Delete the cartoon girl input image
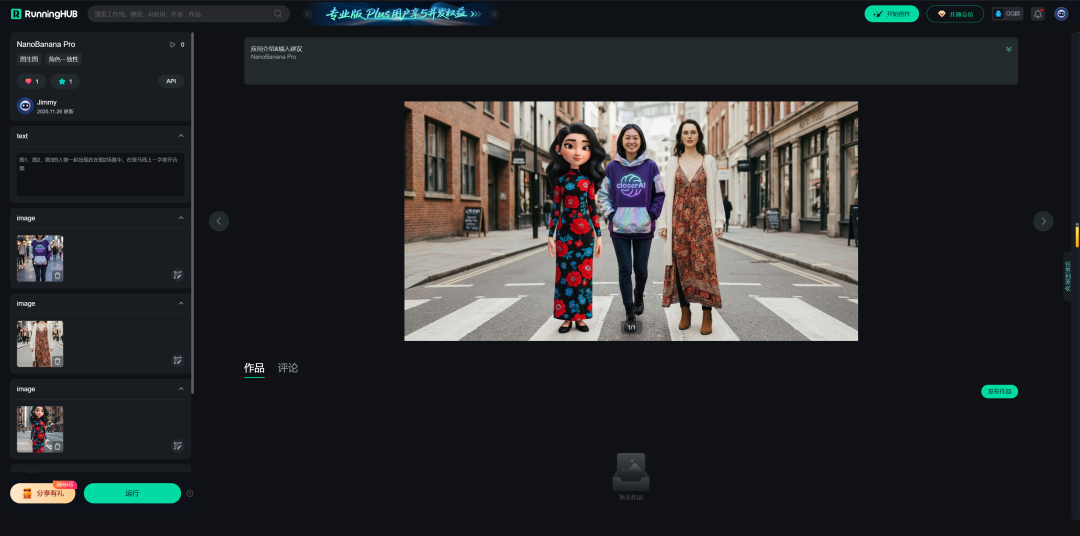The image size is (1080, 536). [57, 446]
